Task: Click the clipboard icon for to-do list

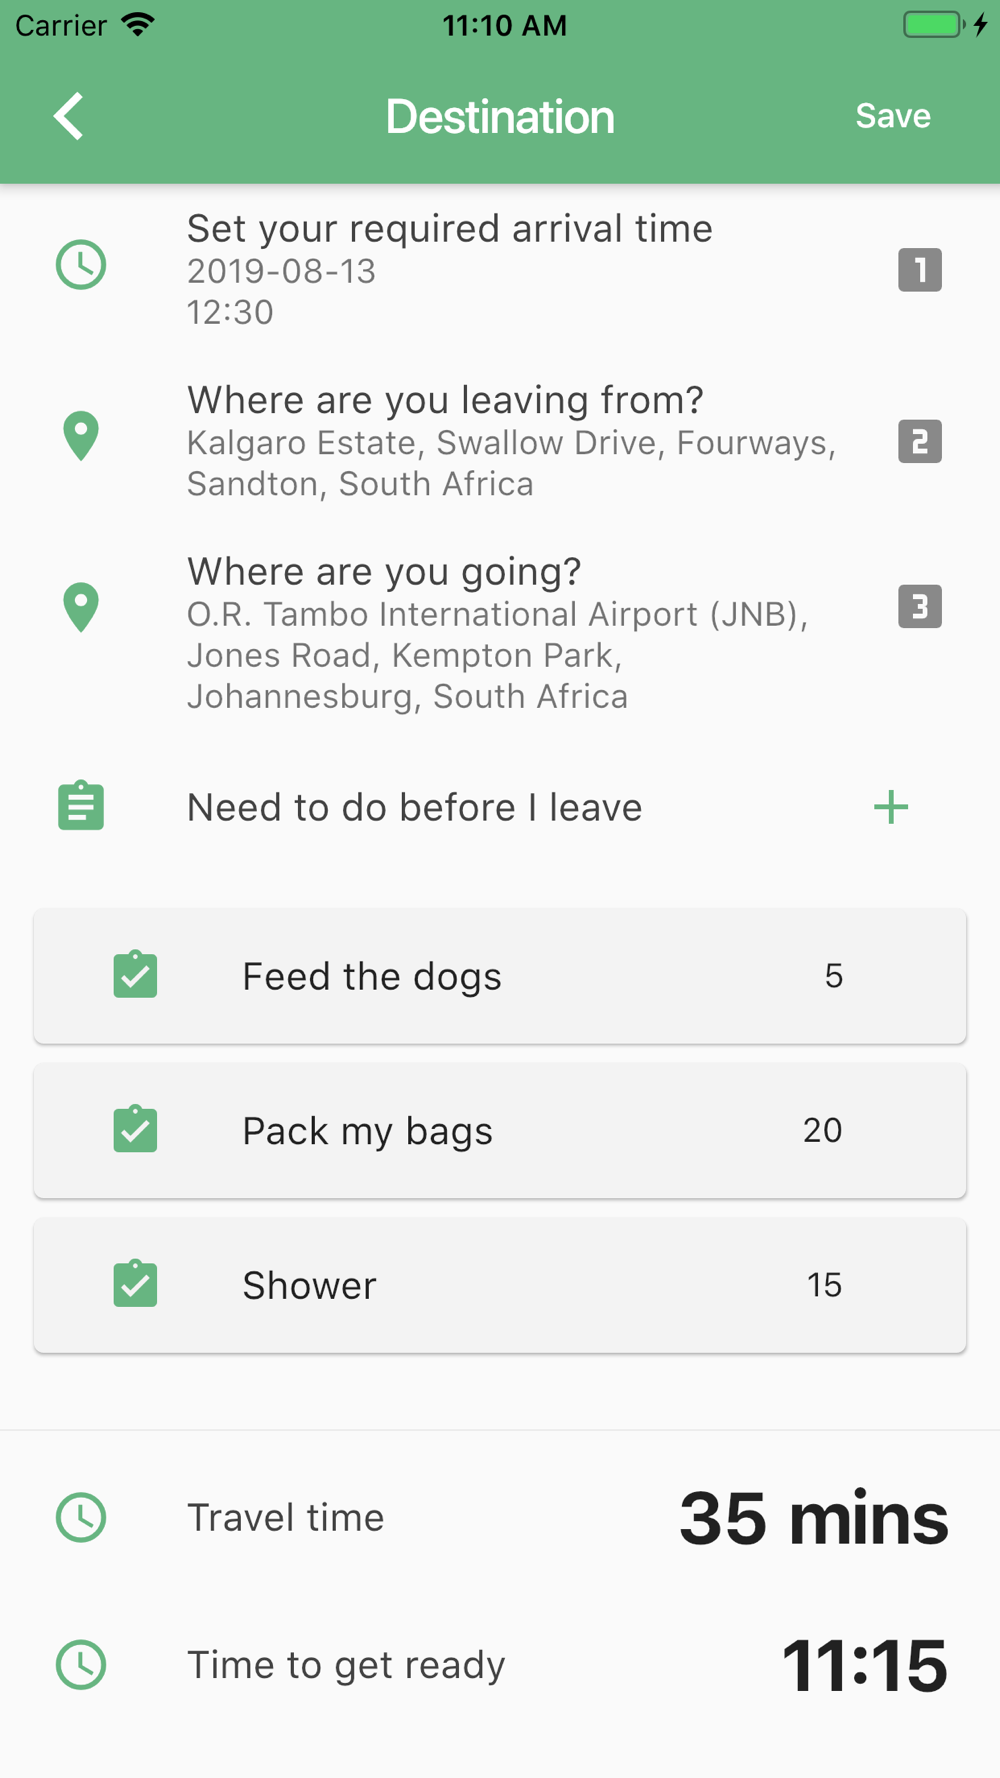Action: [81, 807]
